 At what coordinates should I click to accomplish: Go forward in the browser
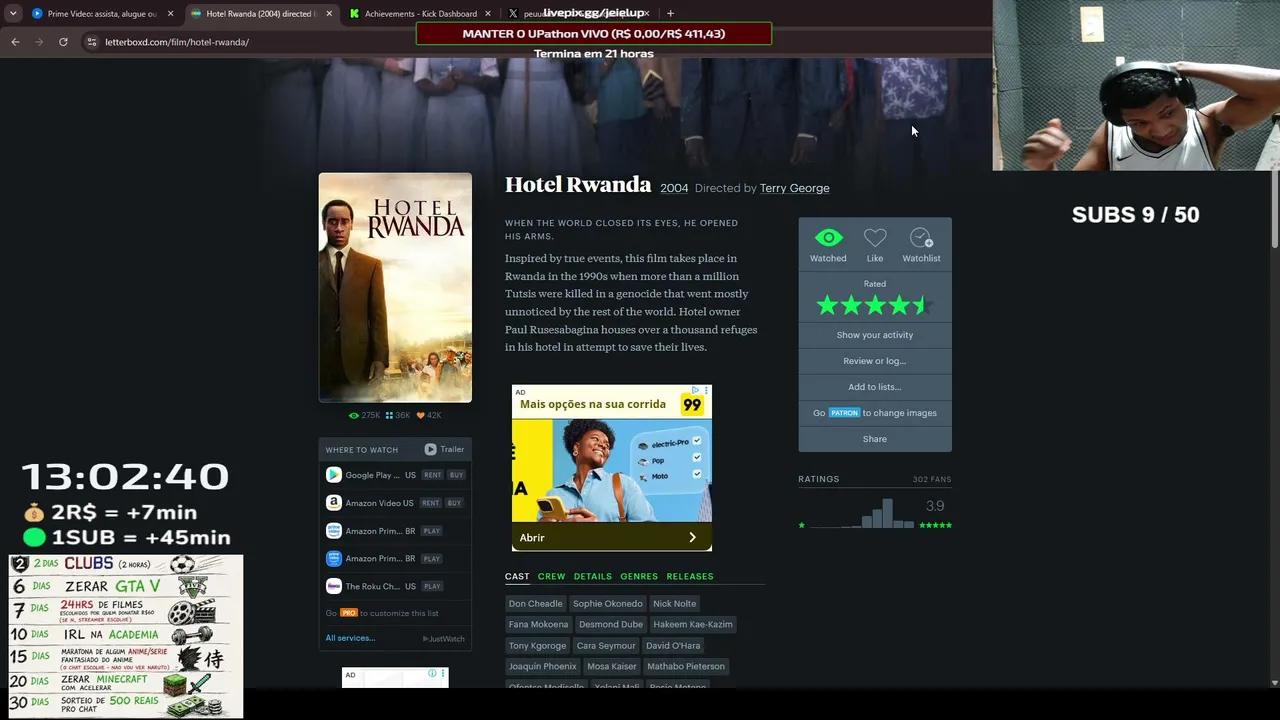(39, 42)
